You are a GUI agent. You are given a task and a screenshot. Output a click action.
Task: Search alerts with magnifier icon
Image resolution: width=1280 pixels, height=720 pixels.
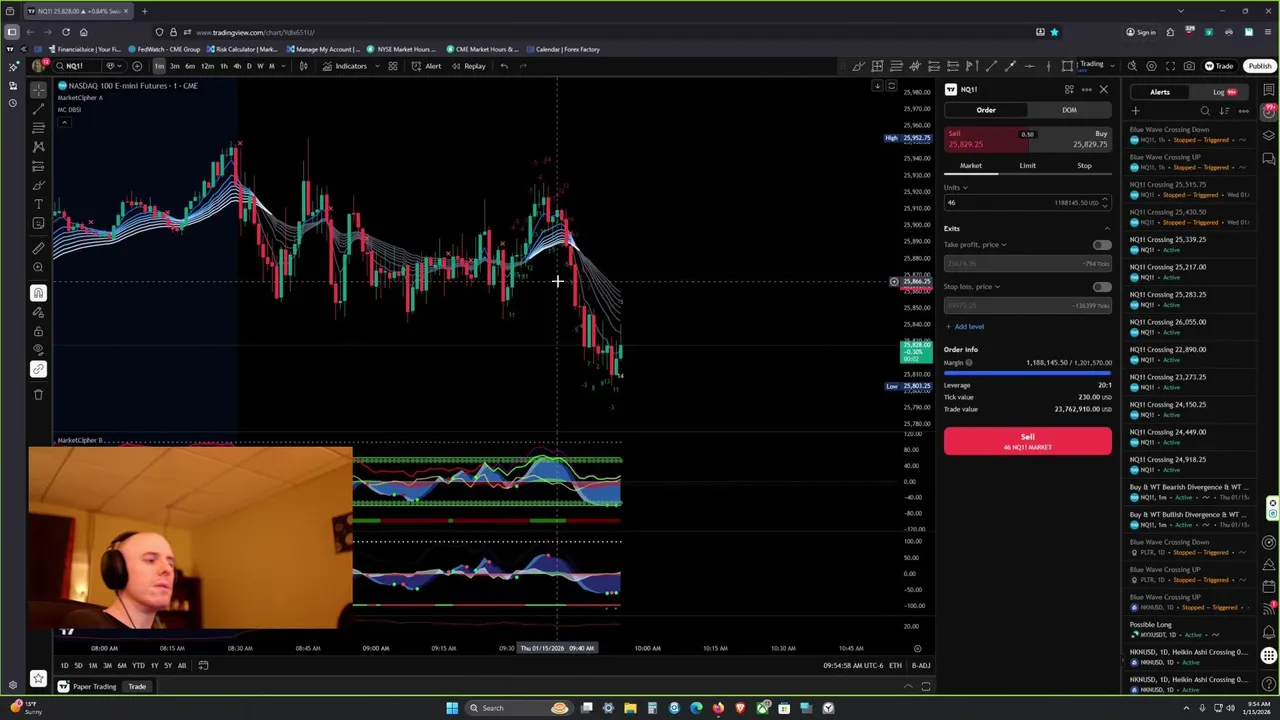[1205, 111]
